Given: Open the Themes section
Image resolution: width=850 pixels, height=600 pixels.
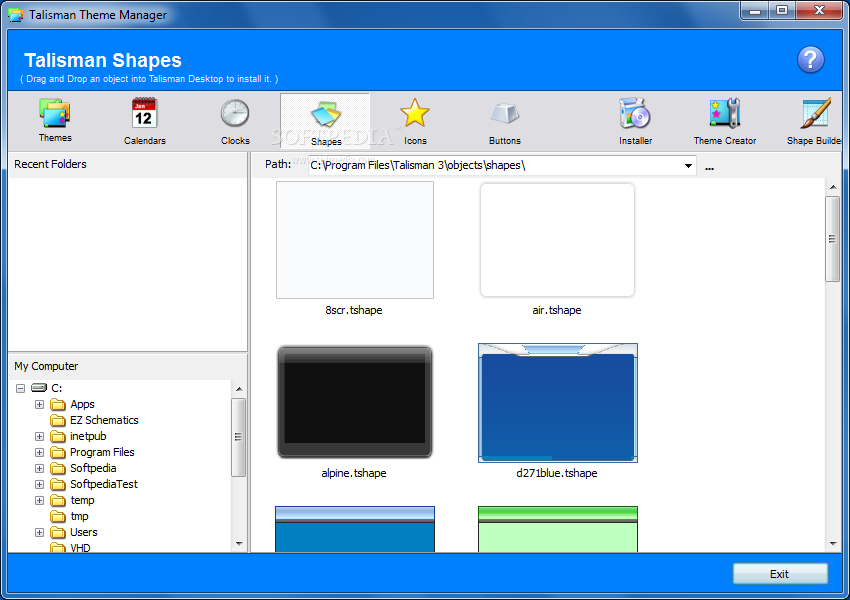Looking at the screenshot, I should (55, 120).
